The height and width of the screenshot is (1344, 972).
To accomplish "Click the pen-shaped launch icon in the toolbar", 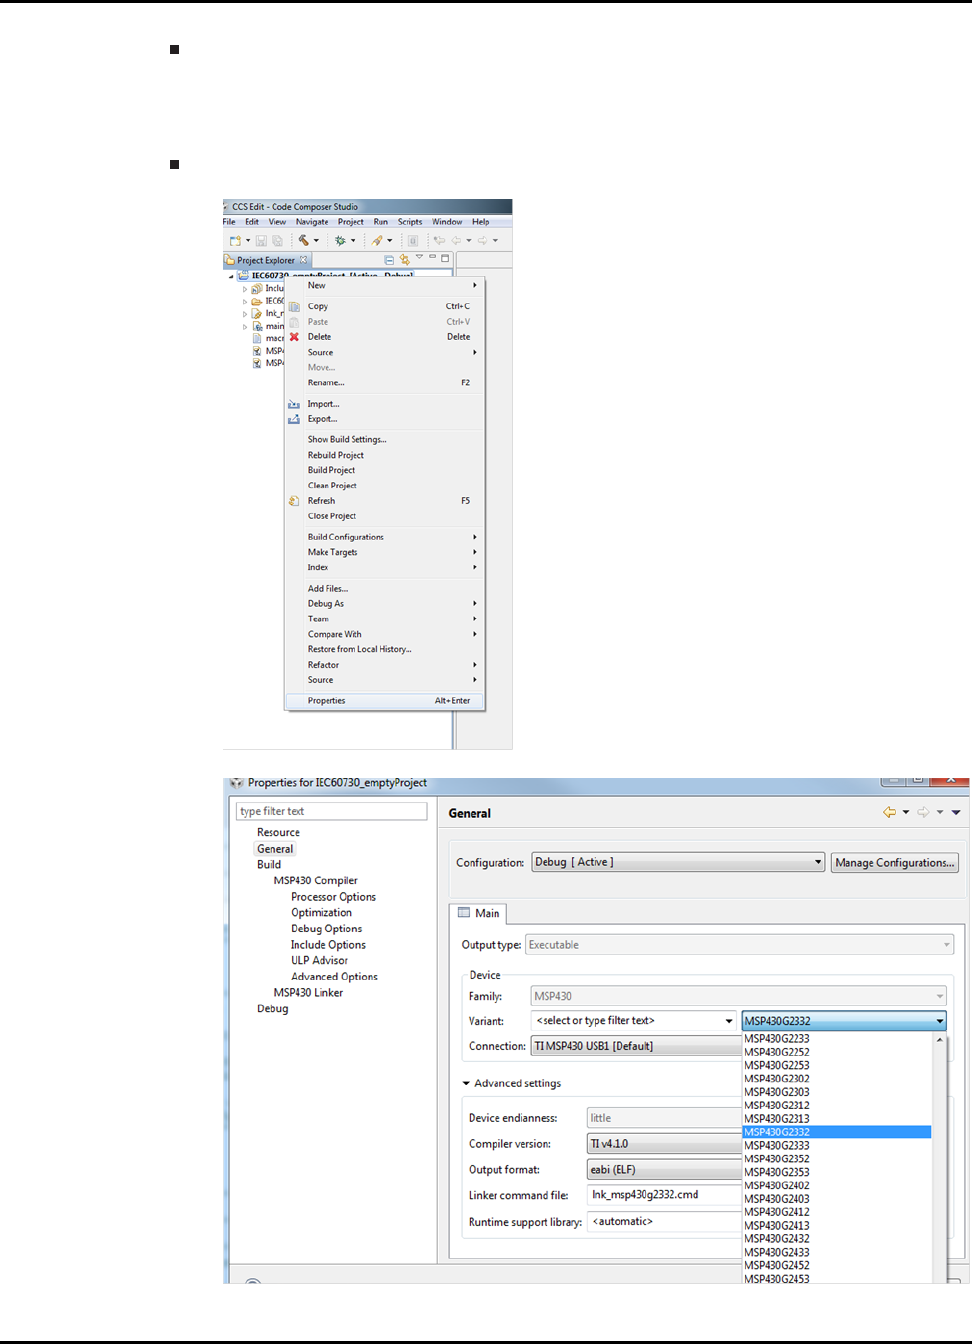I will click(377, 241).
